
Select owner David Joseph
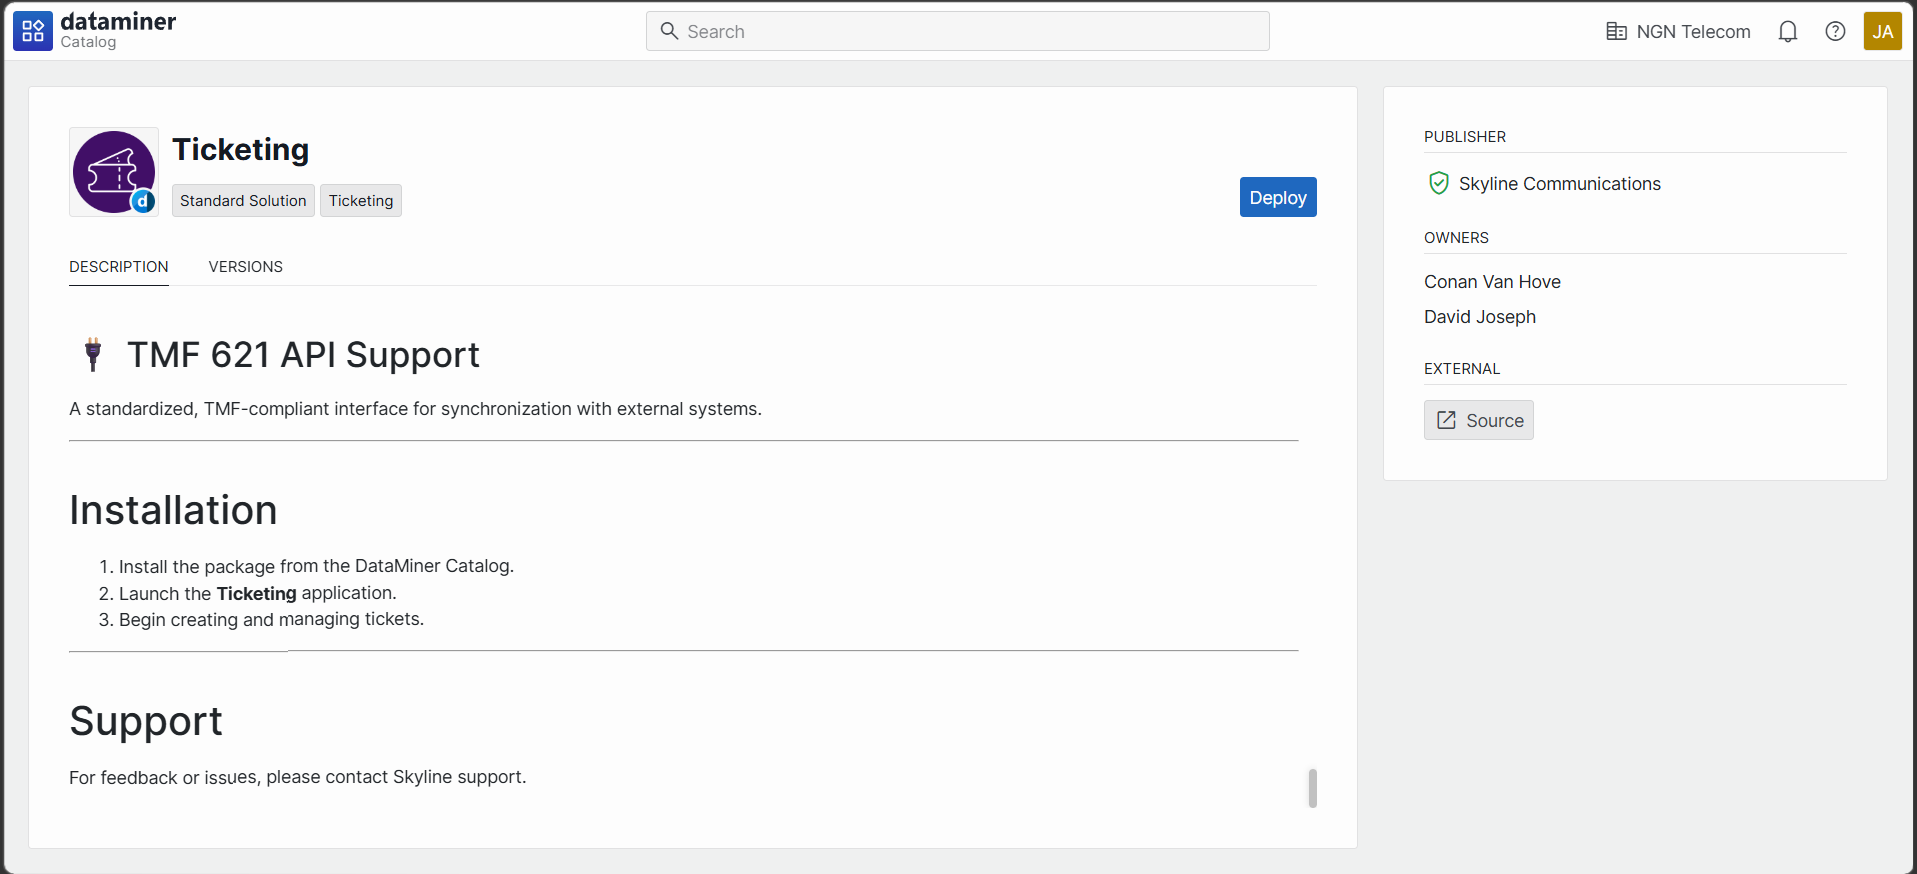click(x=1479, y=317)
